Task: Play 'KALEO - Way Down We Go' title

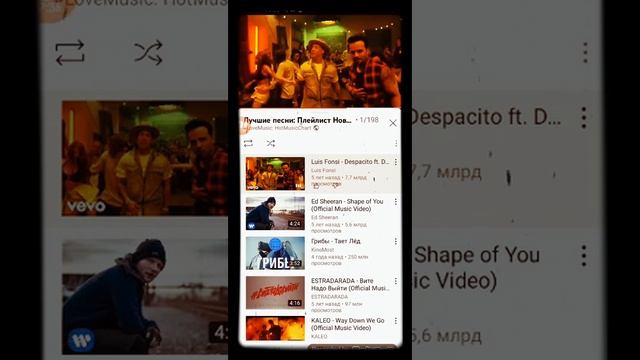Action: tap(347, 324)
